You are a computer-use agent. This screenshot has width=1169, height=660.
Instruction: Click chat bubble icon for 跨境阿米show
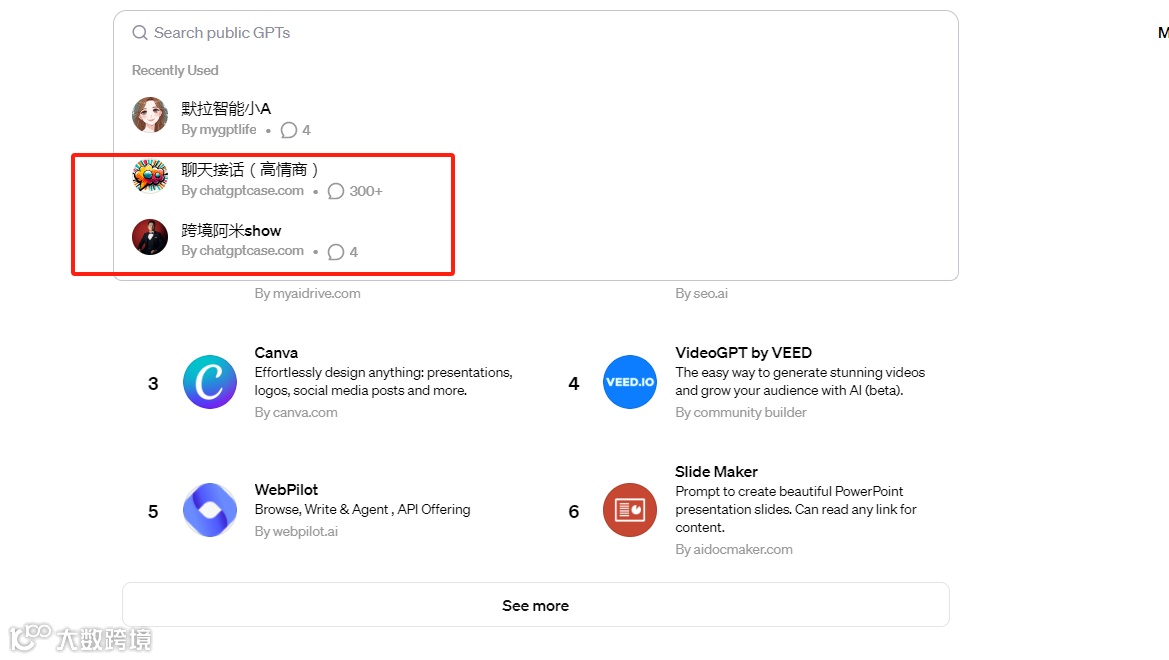(336, 252)
